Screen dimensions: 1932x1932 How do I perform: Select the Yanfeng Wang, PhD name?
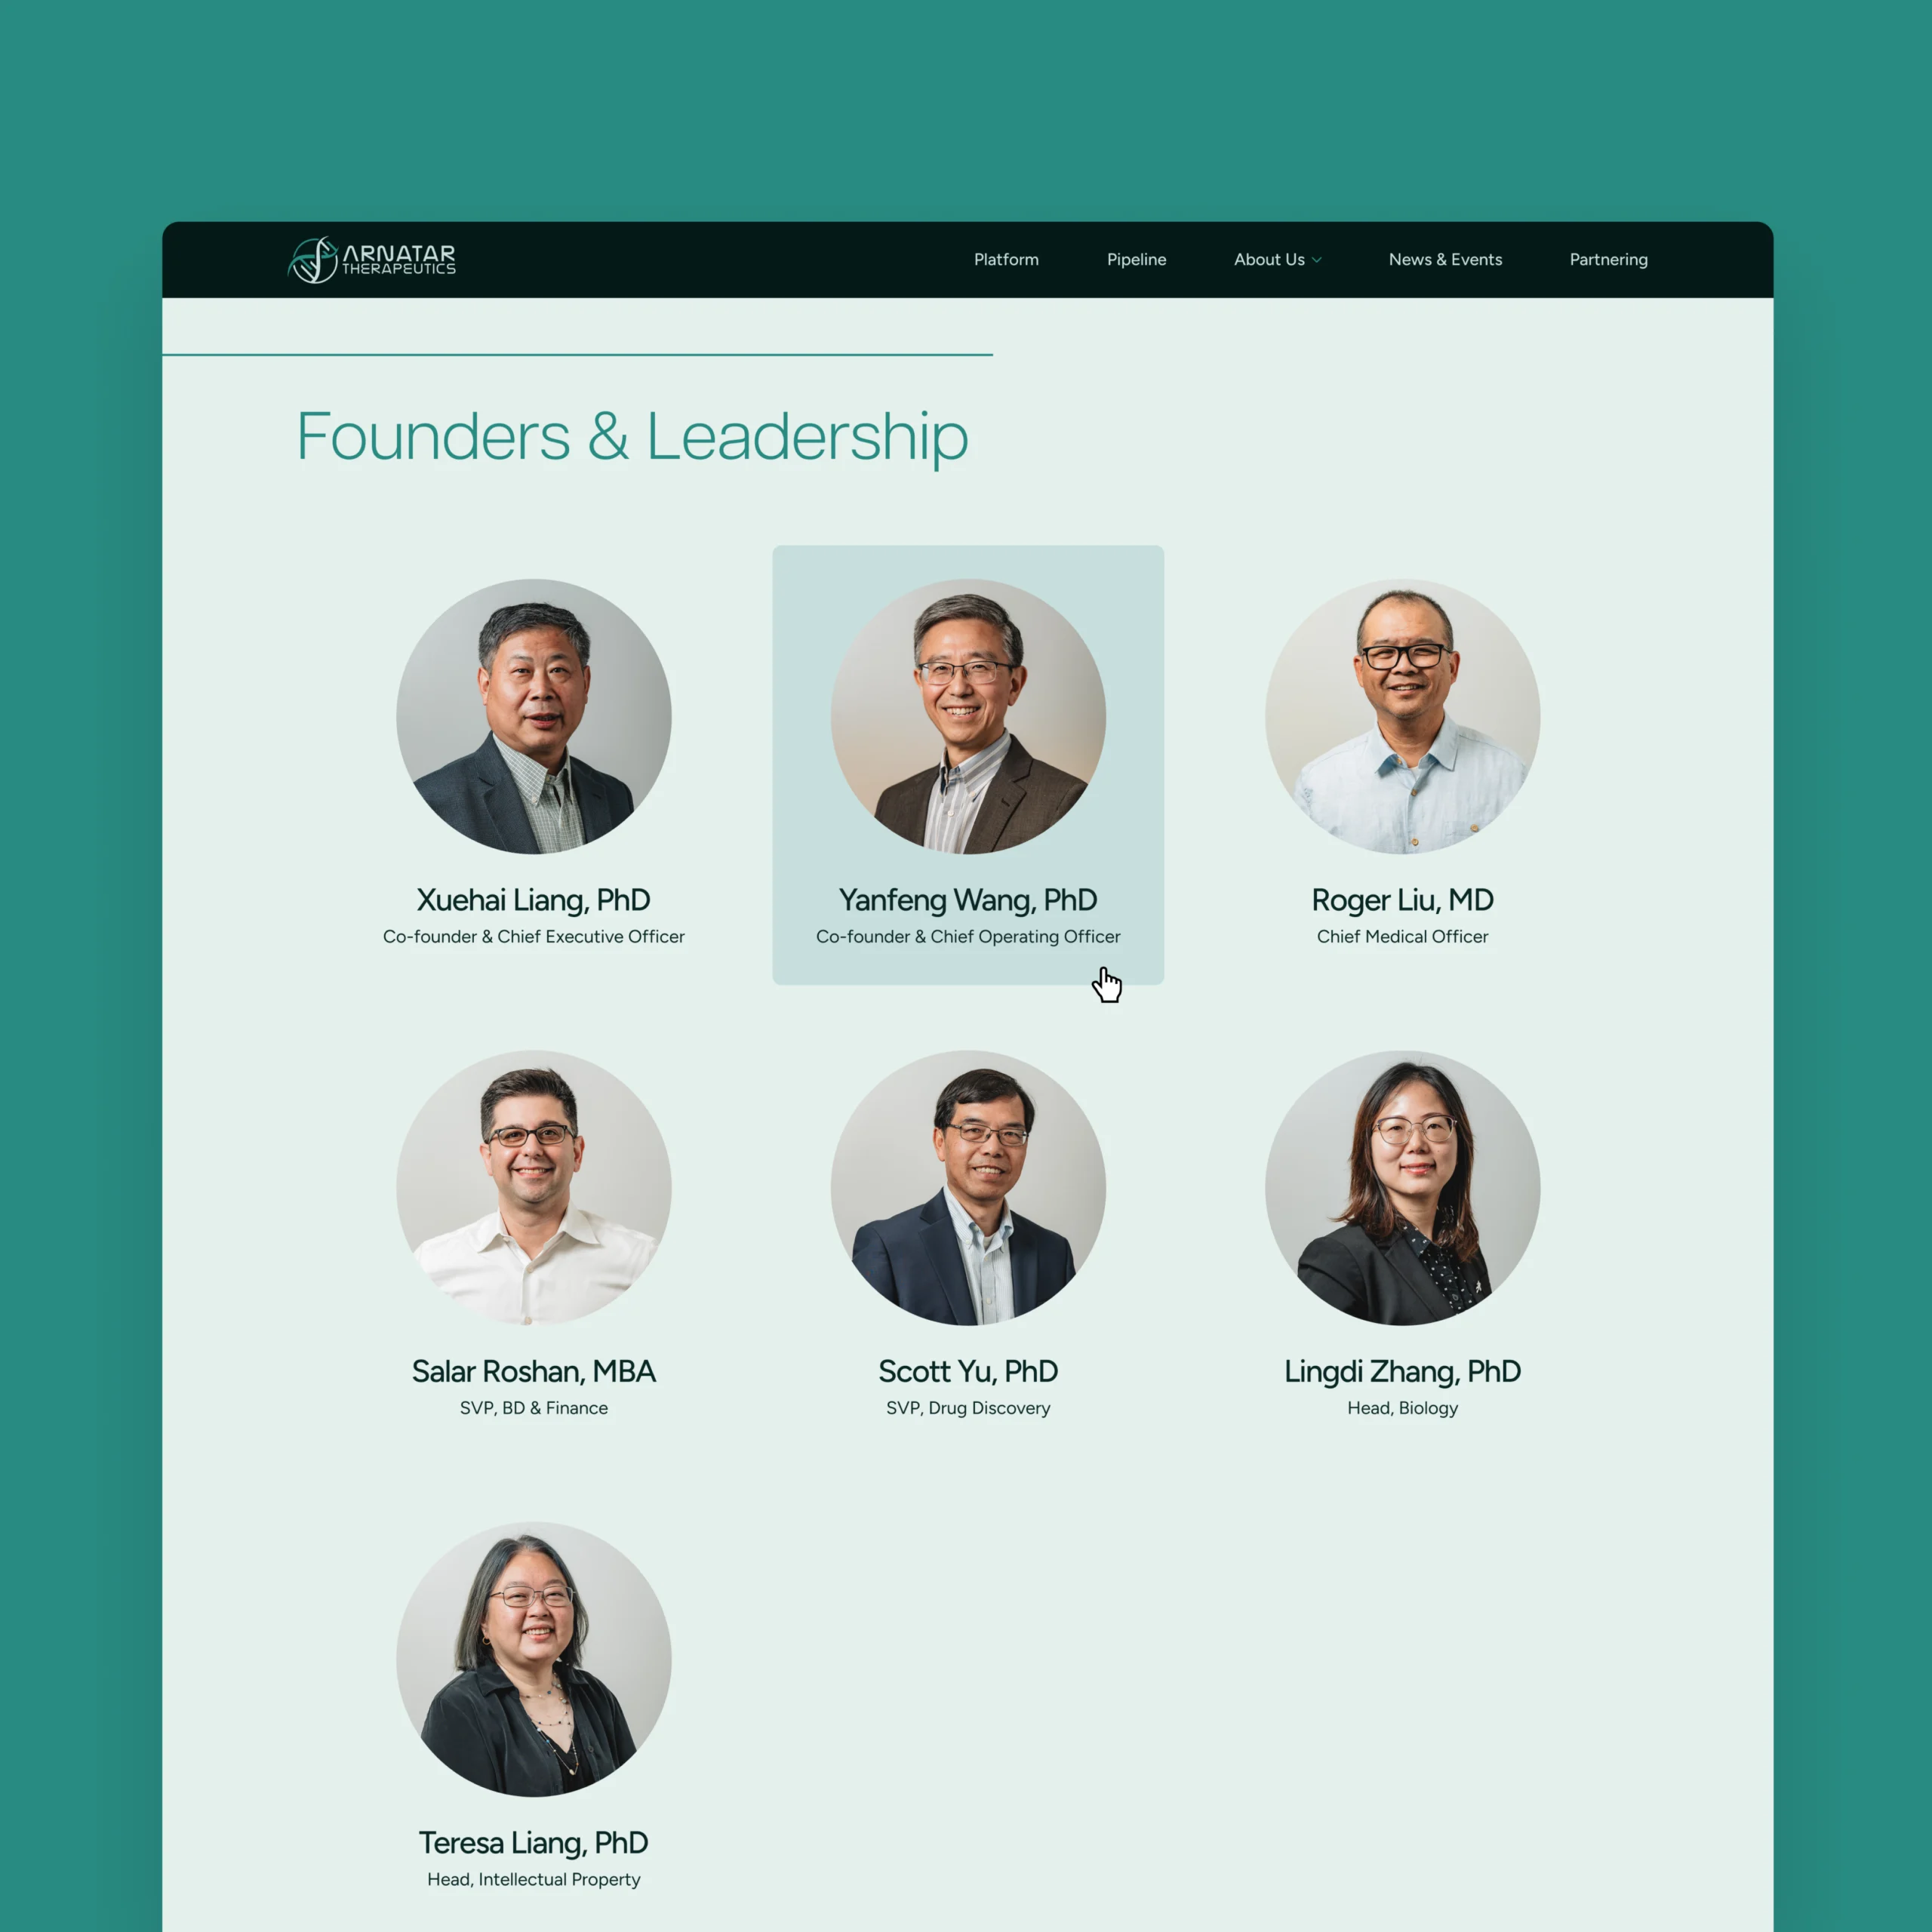[x=968, y=900]
